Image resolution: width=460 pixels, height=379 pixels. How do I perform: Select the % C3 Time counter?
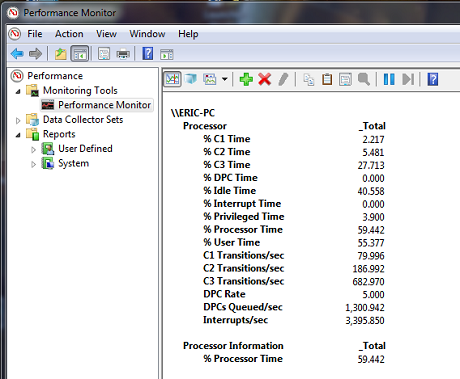(227, 165)
